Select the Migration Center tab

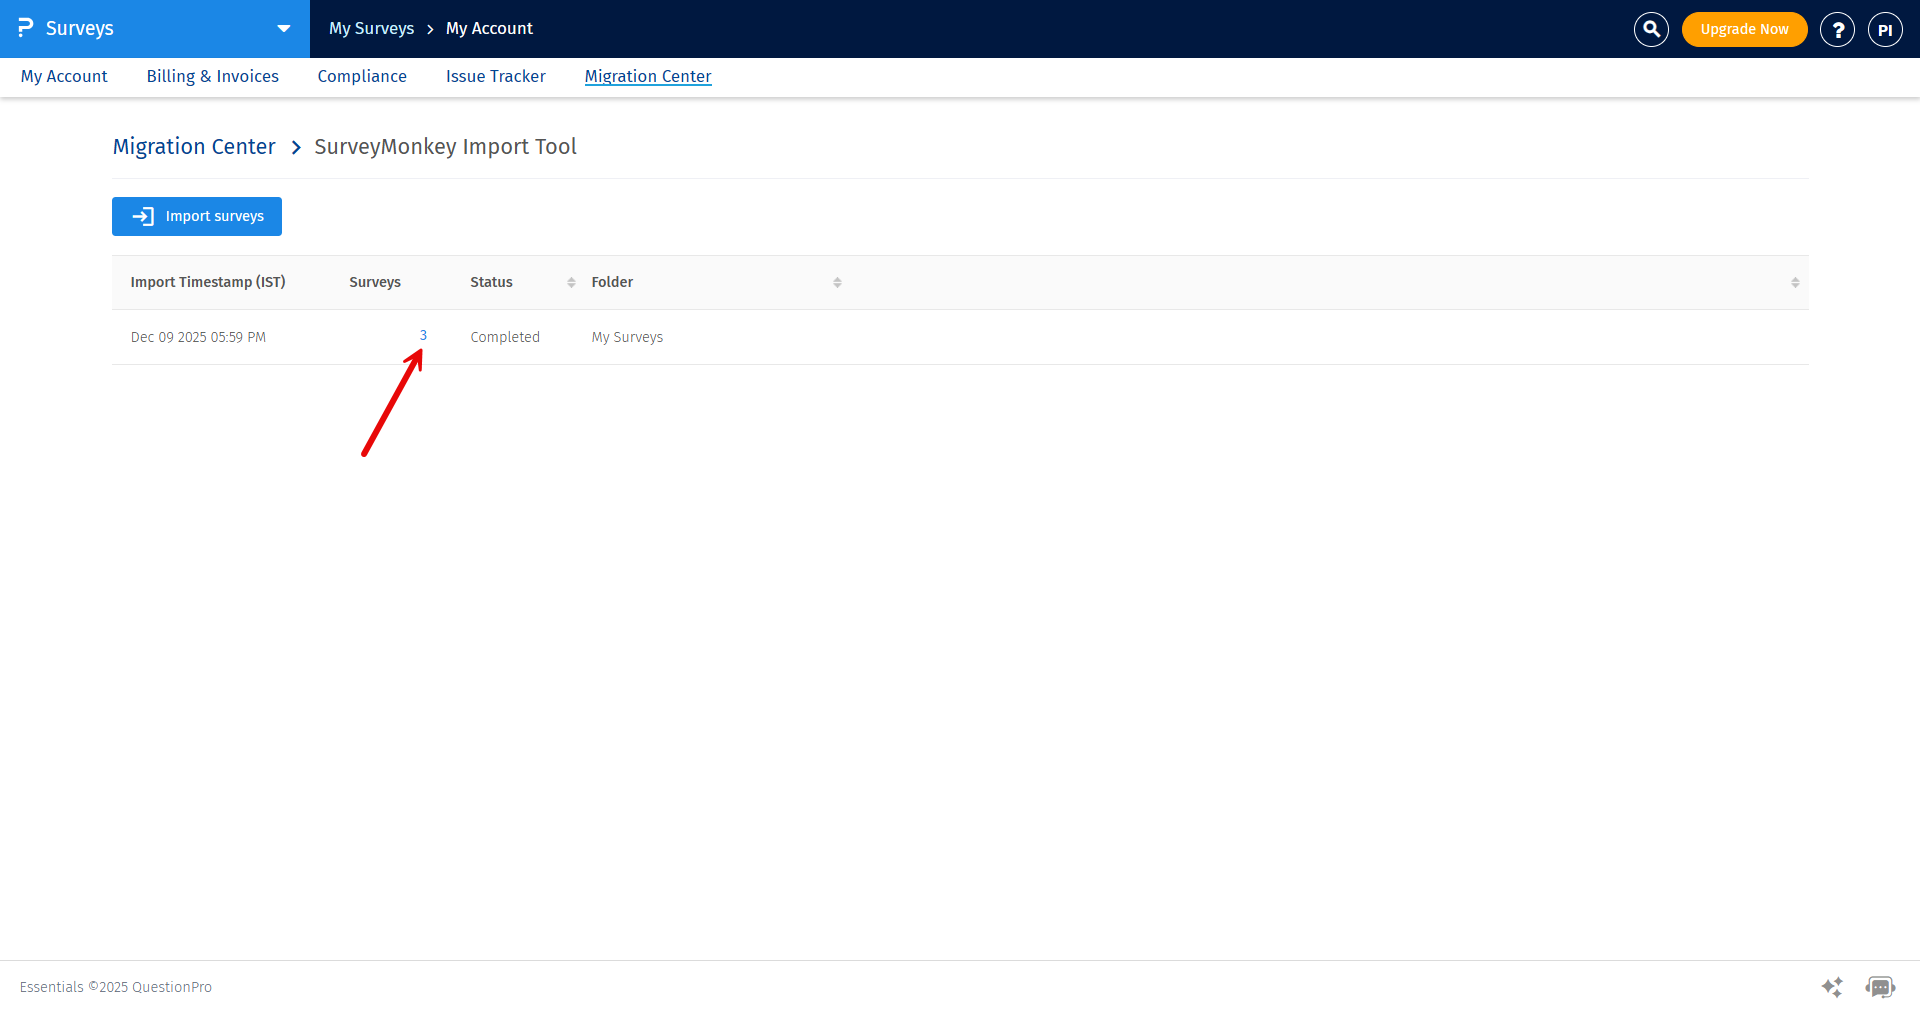(648, 76)
